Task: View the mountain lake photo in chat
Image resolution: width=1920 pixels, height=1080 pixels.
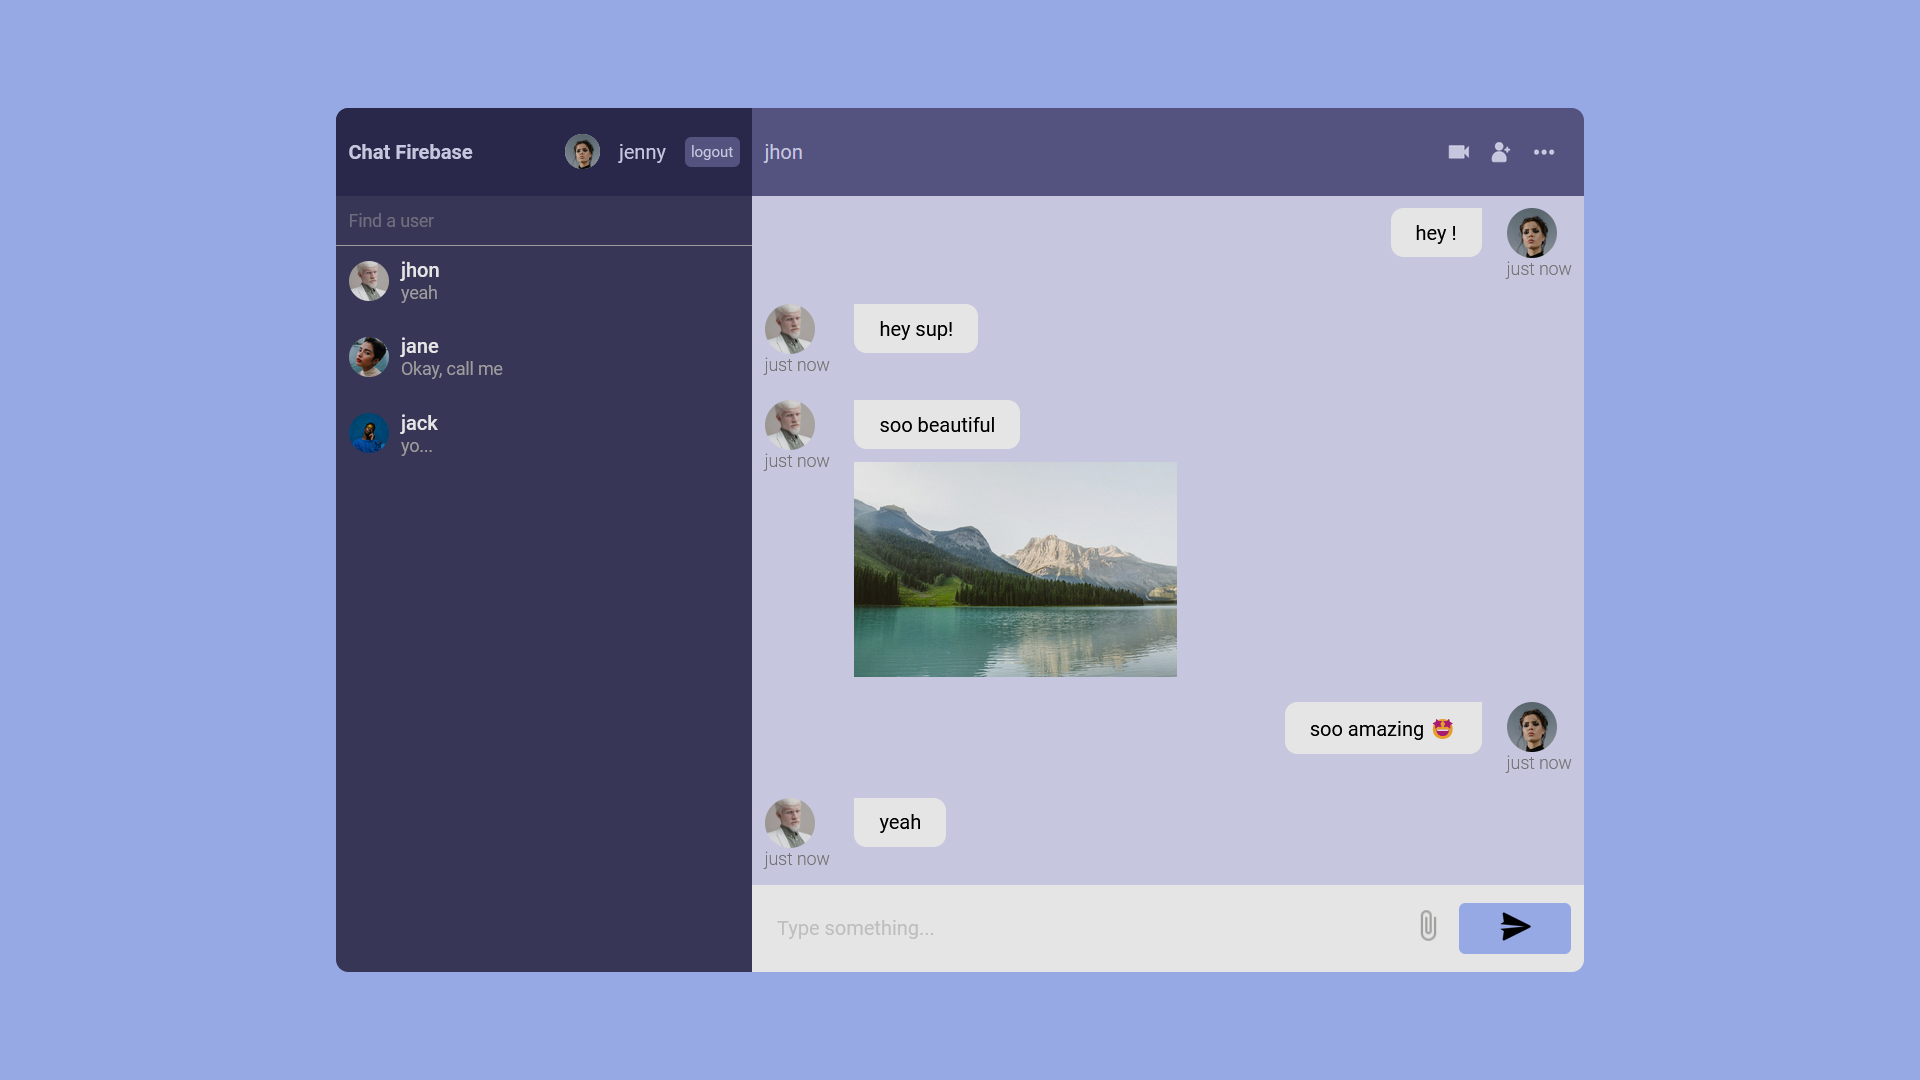Action: (x=1015, y=569)
